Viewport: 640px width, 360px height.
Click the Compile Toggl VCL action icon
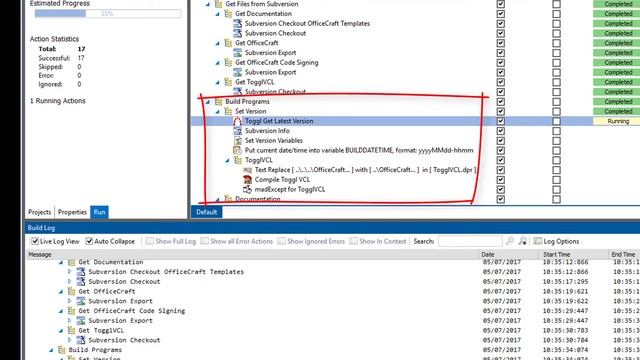(247, 180)
